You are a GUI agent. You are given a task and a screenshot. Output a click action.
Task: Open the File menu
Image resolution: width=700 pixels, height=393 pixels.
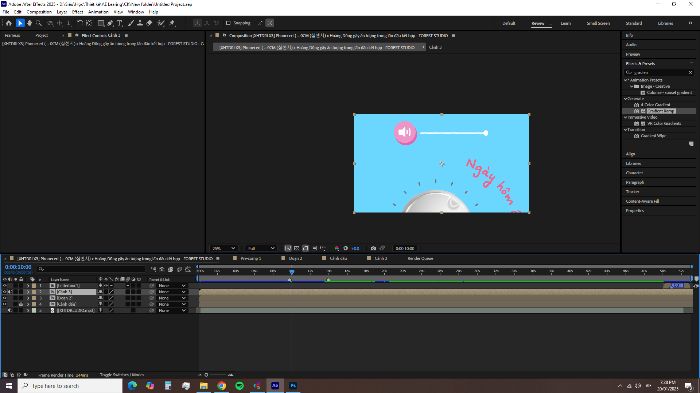coord(6,12)
